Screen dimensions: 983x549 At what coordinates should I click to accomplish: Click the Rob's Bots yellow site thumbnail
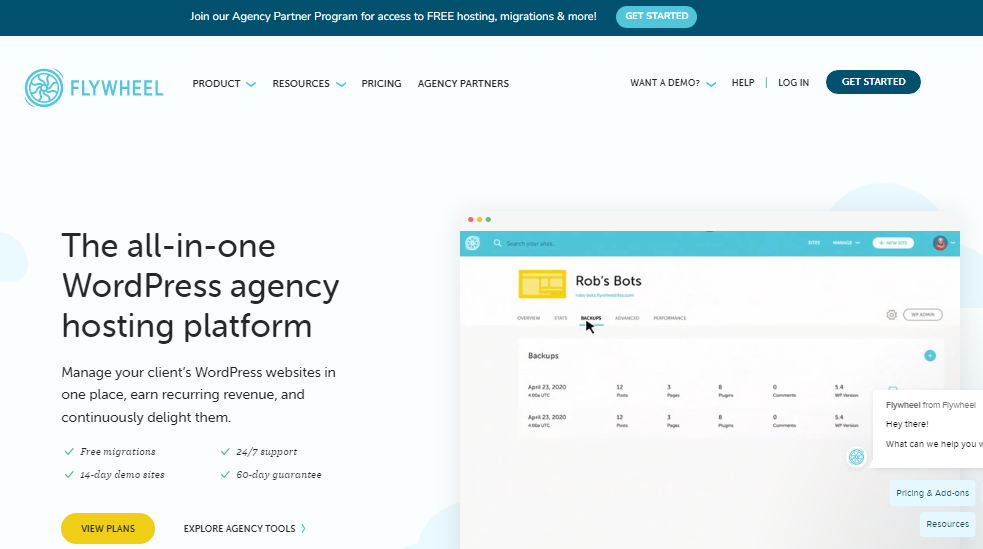(x=542, y=284)
